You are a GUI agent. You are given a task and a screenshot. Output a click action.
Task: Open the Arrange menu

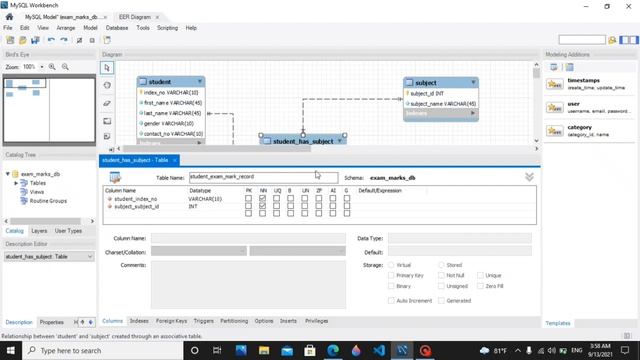pos(66,28)
